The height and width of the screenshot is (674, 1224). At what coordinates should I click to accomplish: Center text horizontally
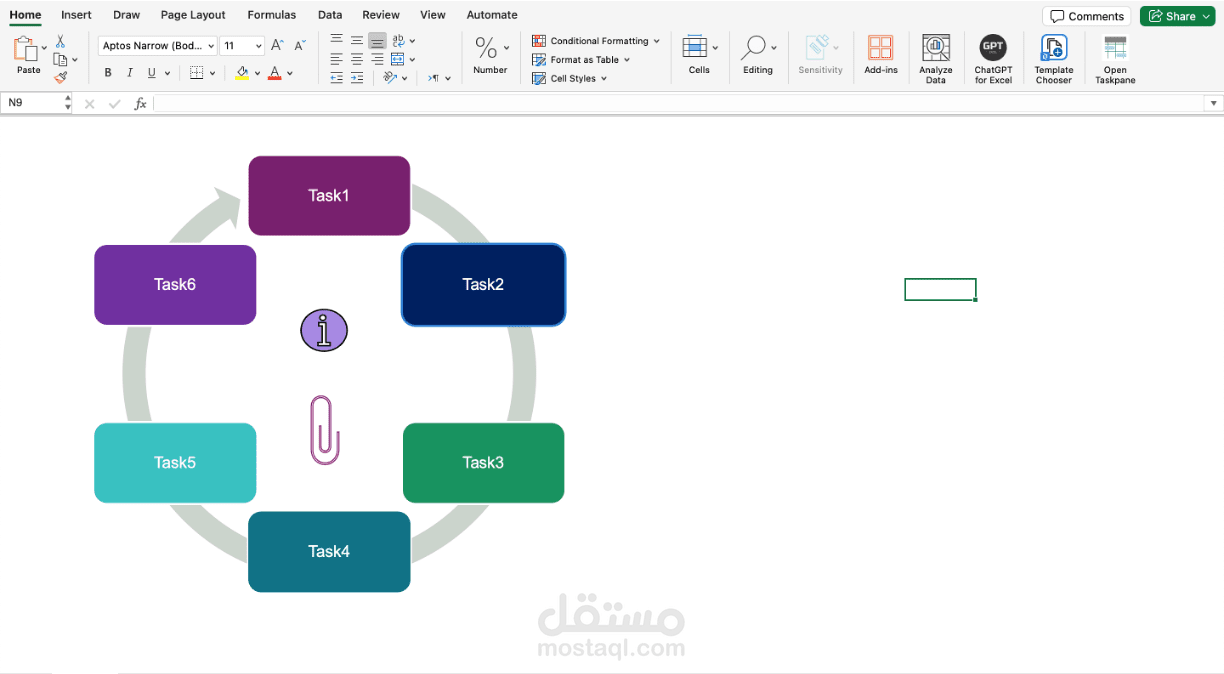pos(357,59)
